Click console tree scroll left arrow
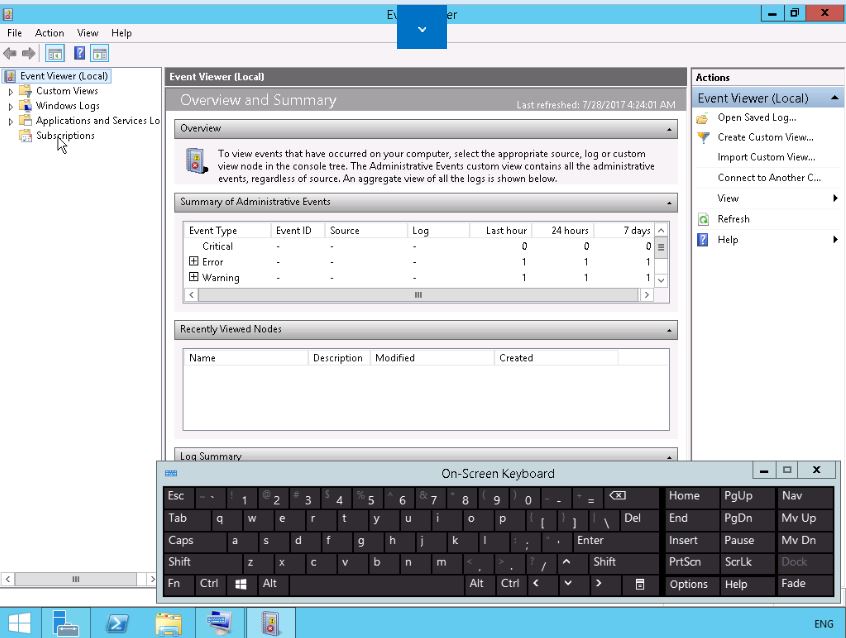The height and width of the screenshot is (638, 846). 8,579
